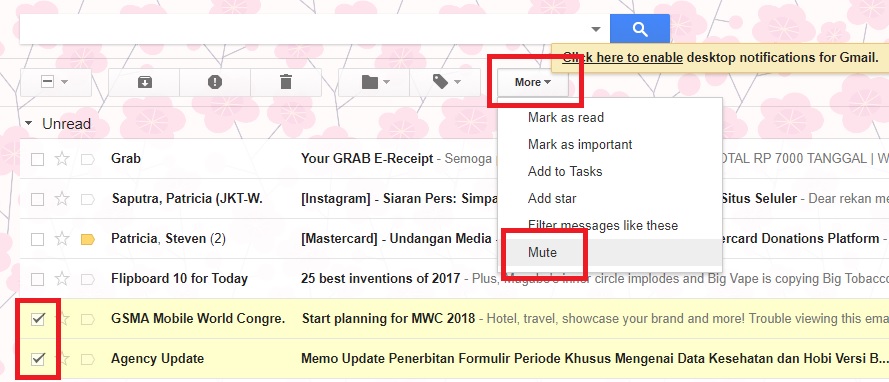
Task: Open 'Memo Update Penerbitan Formulir' email
Action: pyautogui.click(x=594, y=358)
